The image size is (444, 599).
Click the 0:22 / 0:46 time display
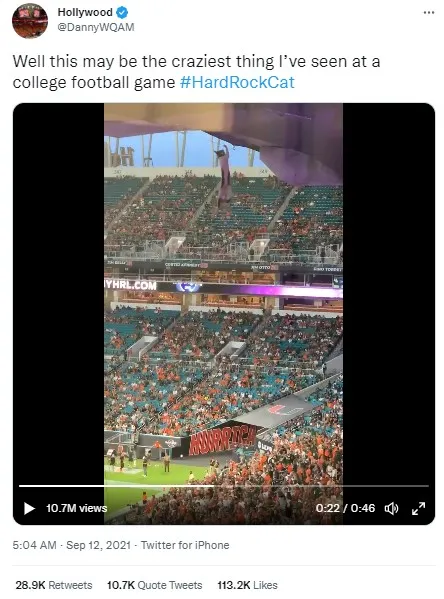tap(345, 508)
